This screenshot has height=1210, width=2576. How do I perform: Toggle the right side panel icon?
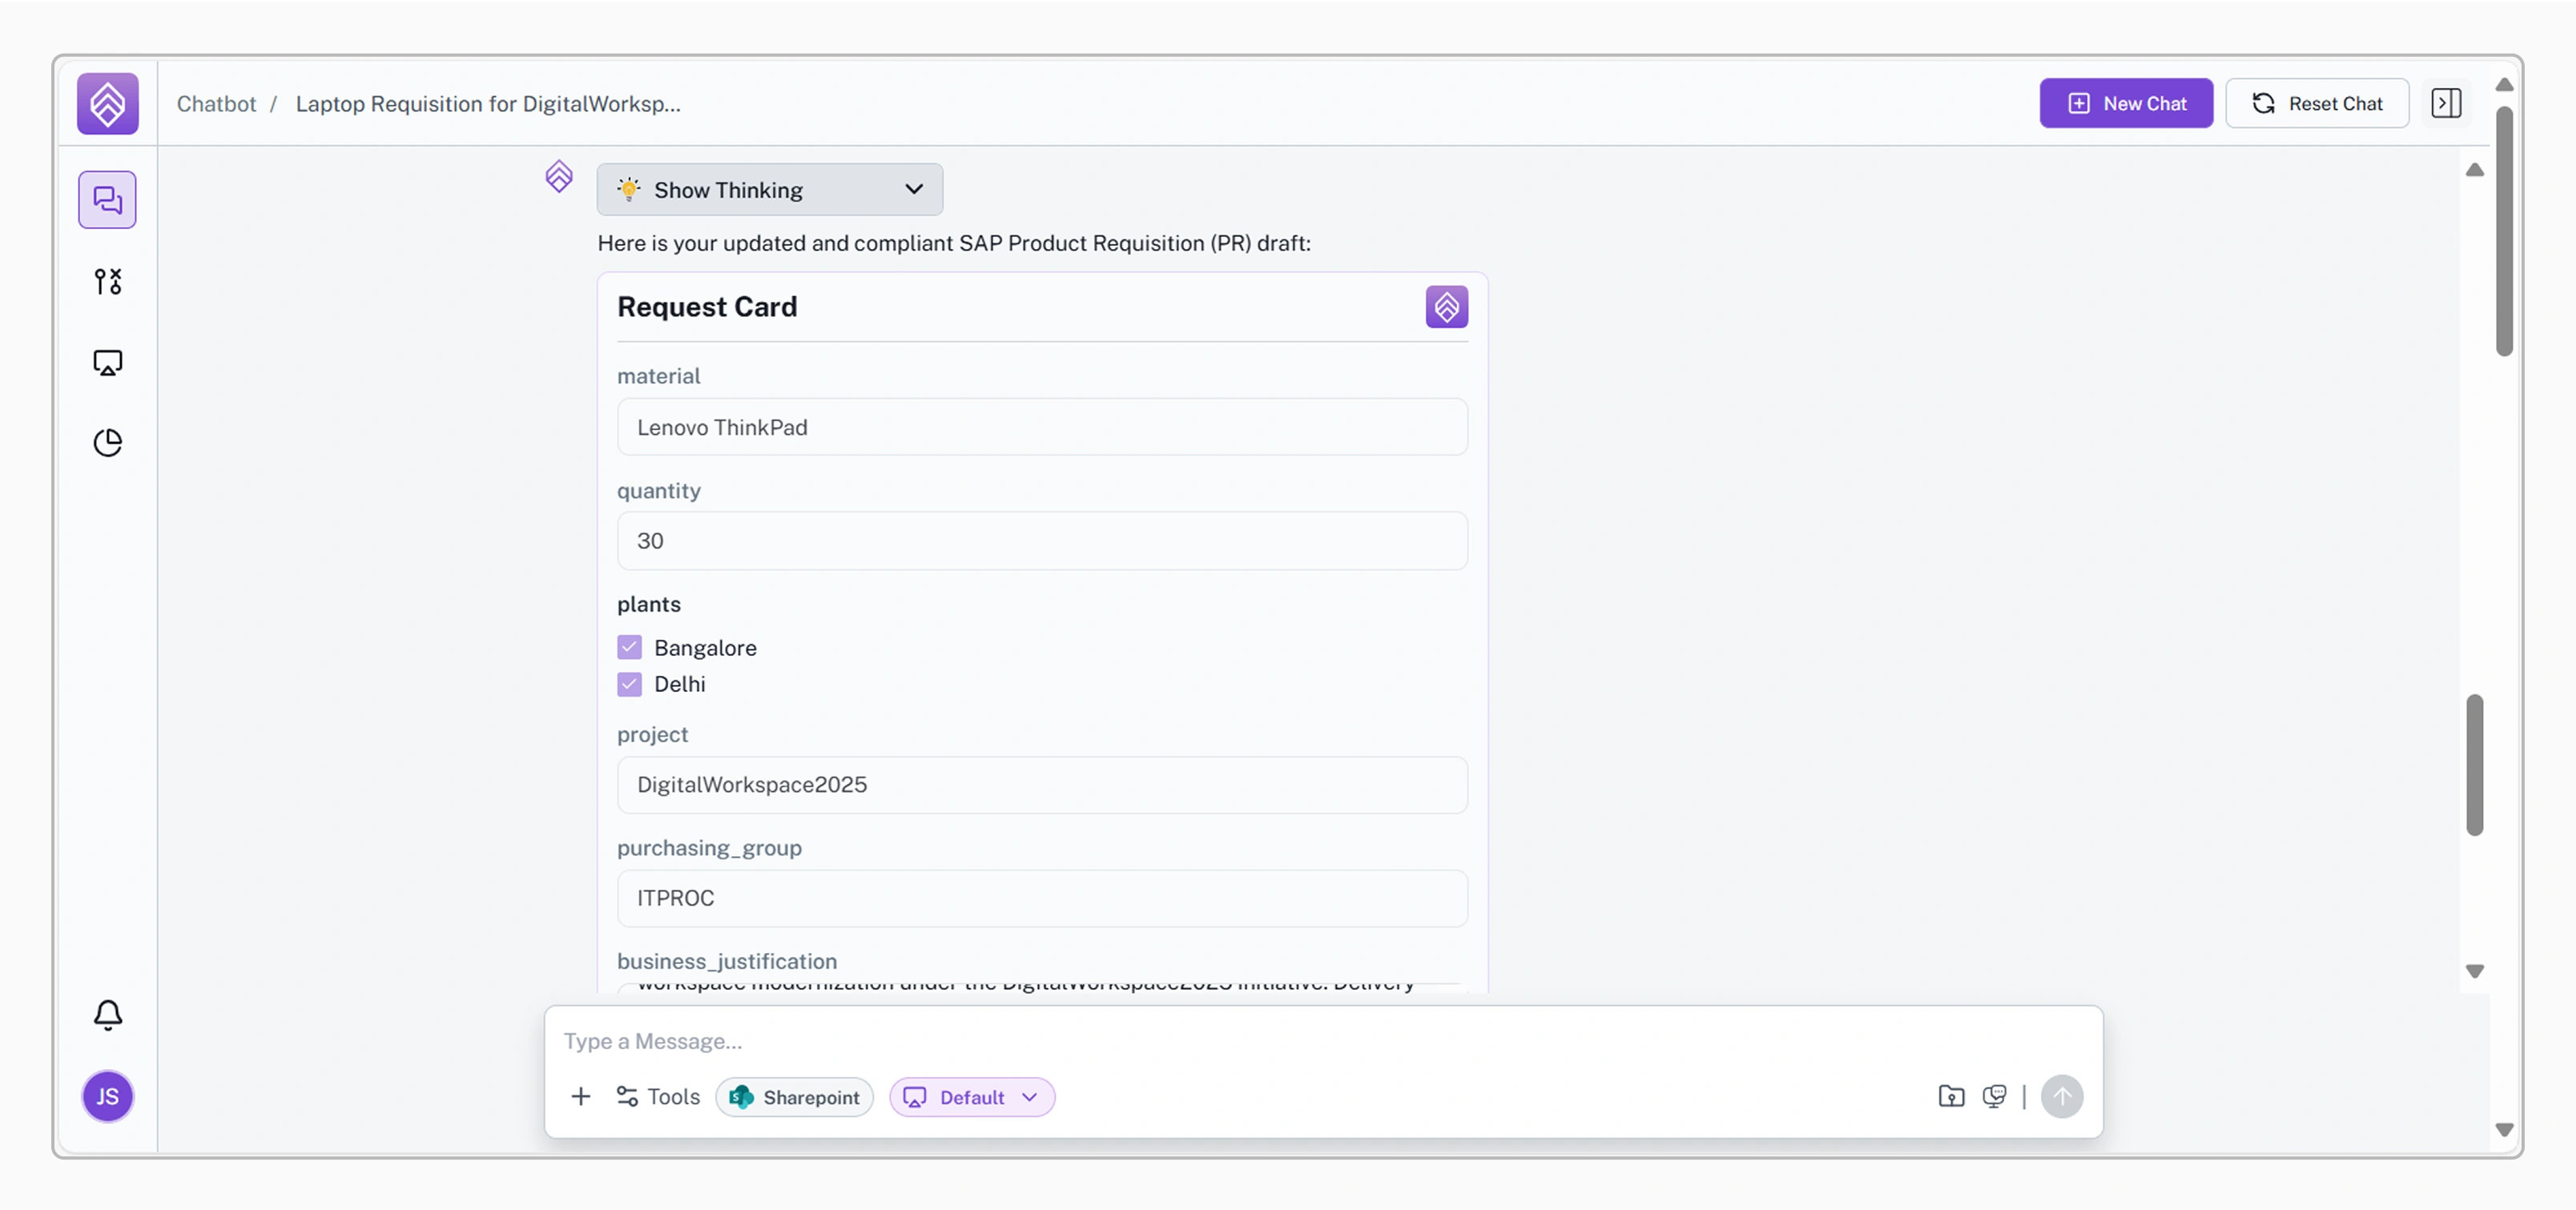point(2446,103)
